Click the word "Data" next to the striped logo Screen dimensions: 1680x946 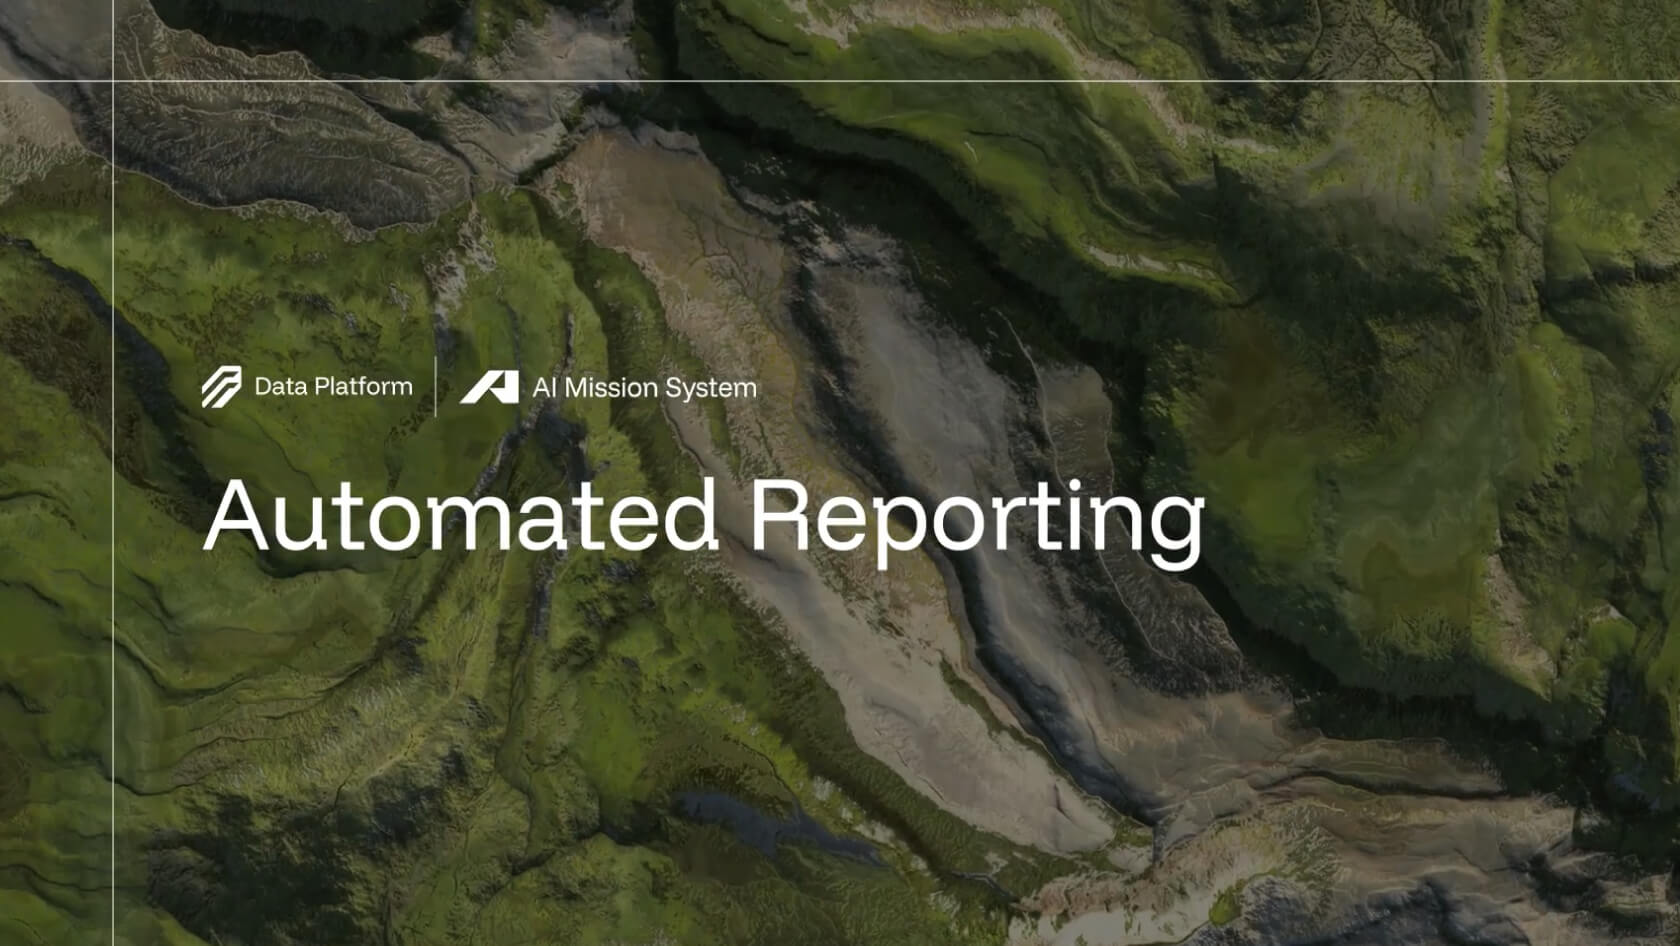click(x=280, y=387)
